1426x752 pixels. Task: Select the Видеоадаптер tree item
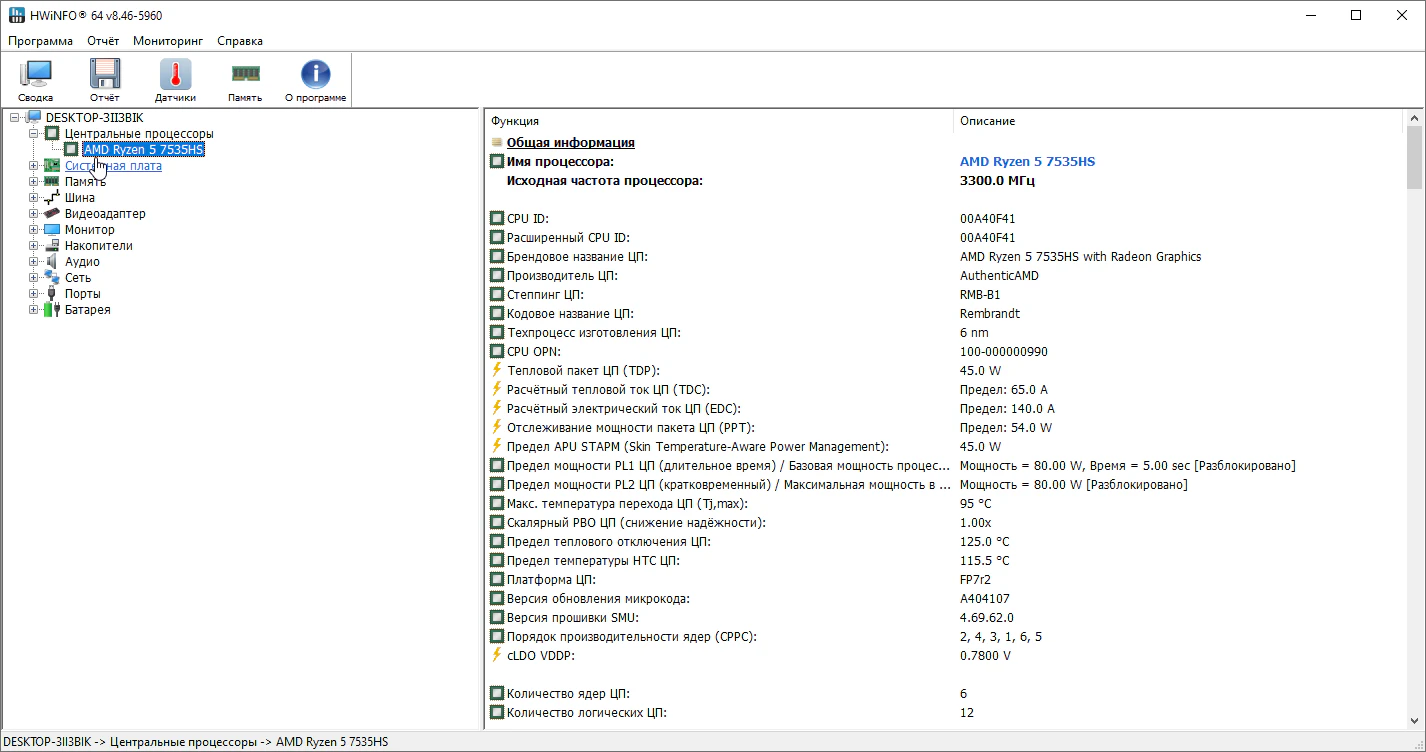click(x=105, y=214)
